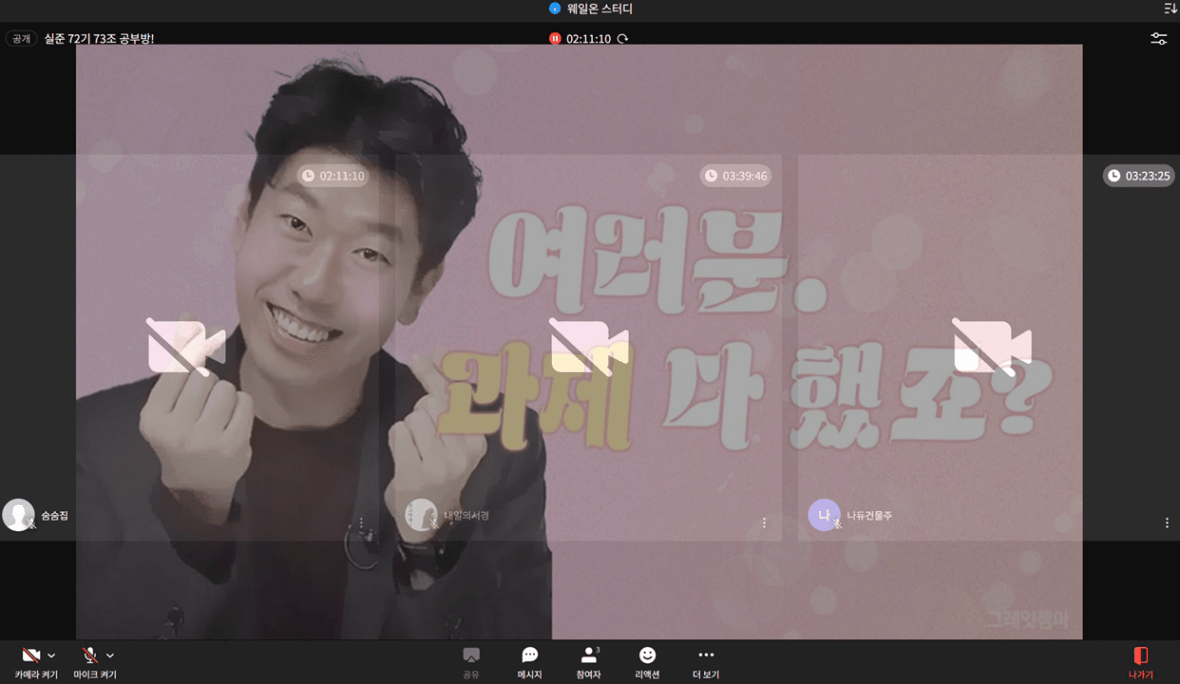Viewport: 1180px width, 684px height.
Task: Open the 공유 screen share icon
Action: tap(471, 656)
